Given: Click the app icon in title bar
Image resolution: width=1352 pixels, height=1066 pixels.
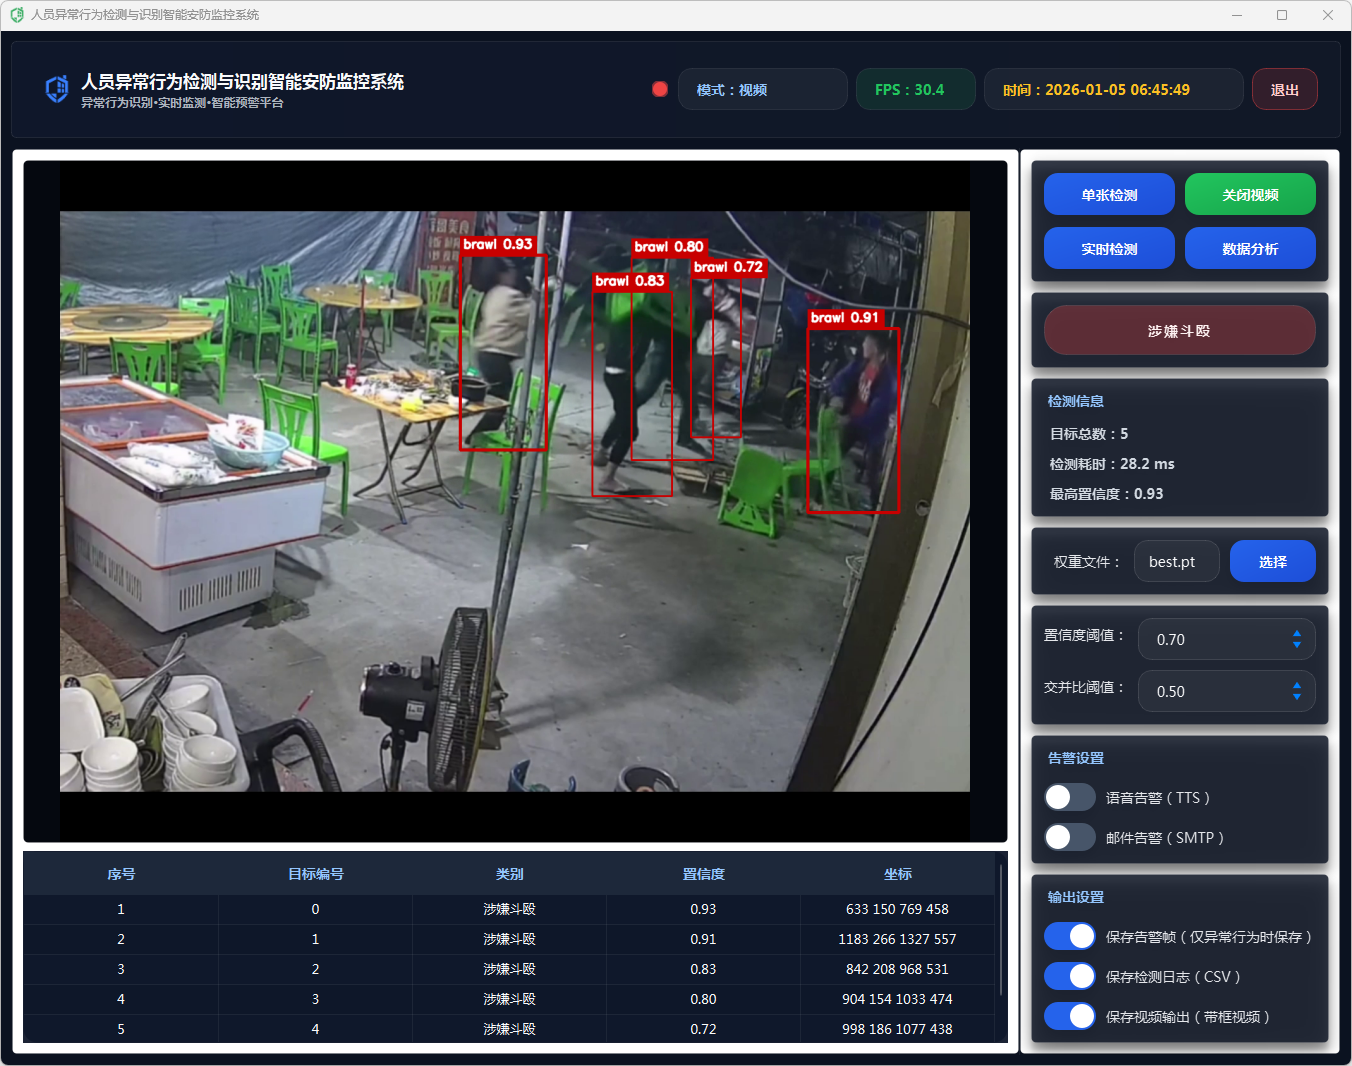Looking at the screenshot, I should [x=17, y=15].
